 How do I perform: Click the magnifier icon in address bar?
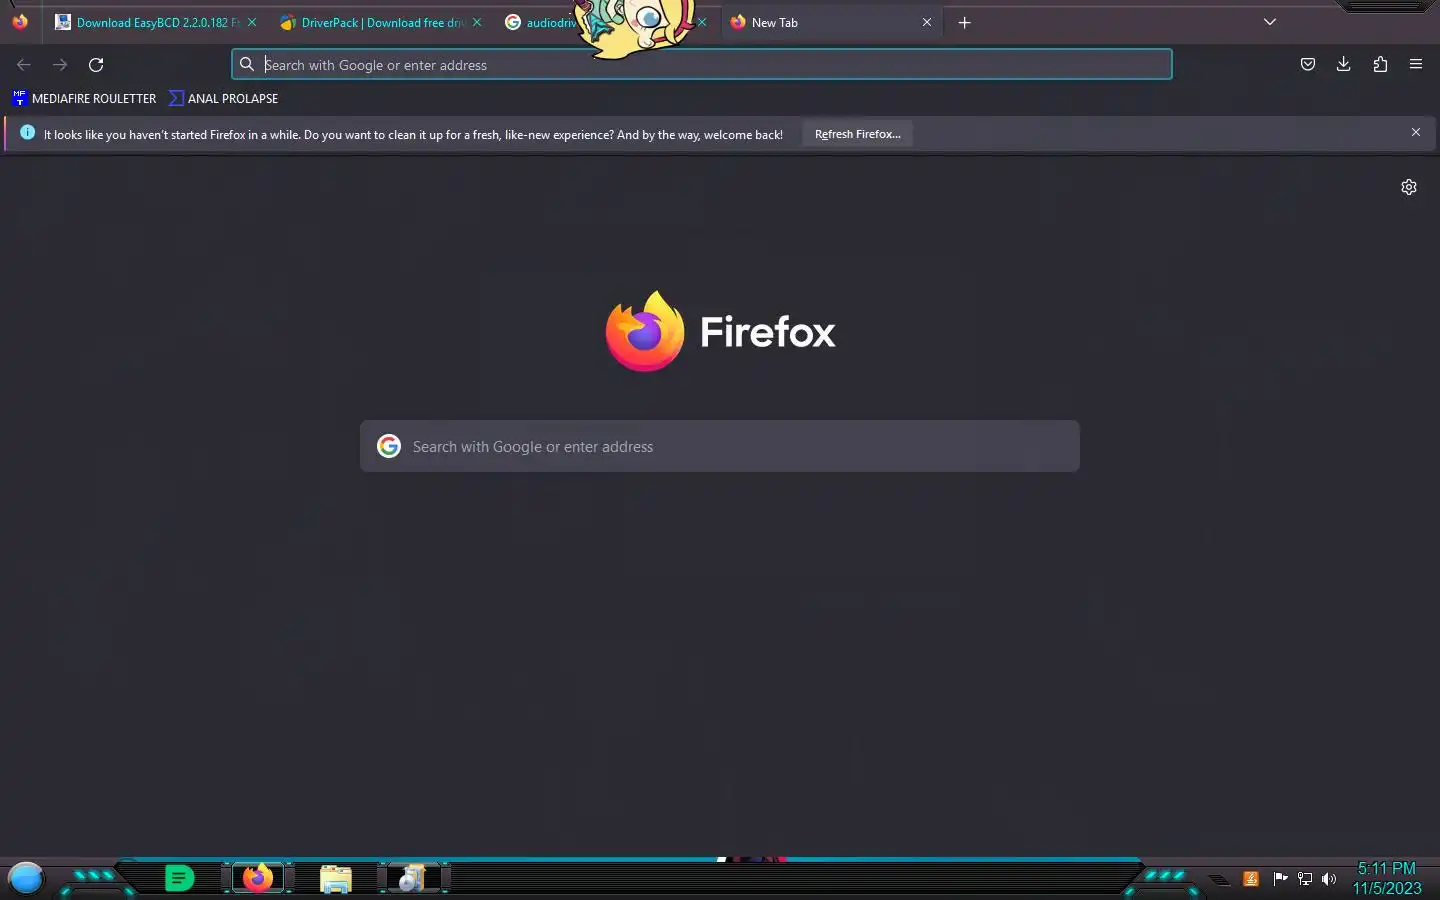[247, 65]
